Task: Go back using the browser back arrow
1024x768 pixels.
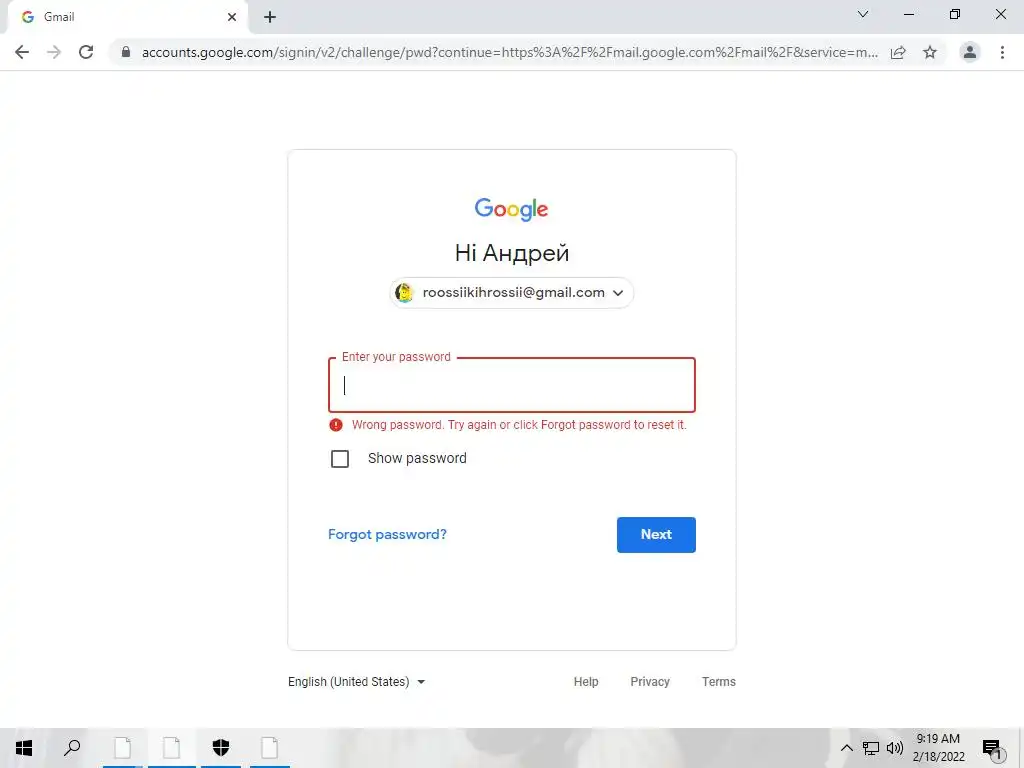Action: point(22,52)
